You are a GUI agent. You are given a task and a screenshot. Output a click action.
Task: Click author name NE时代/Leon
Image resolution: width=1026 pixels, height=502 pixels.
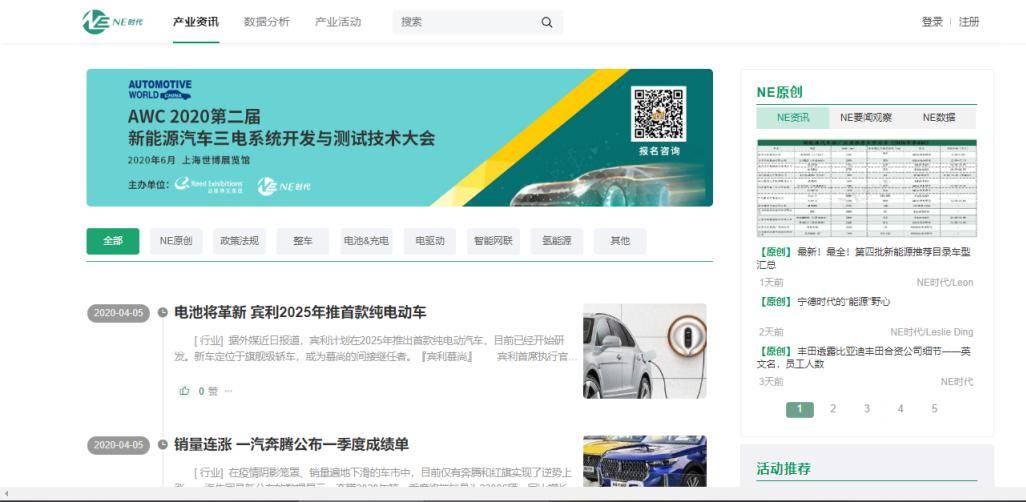945,283
